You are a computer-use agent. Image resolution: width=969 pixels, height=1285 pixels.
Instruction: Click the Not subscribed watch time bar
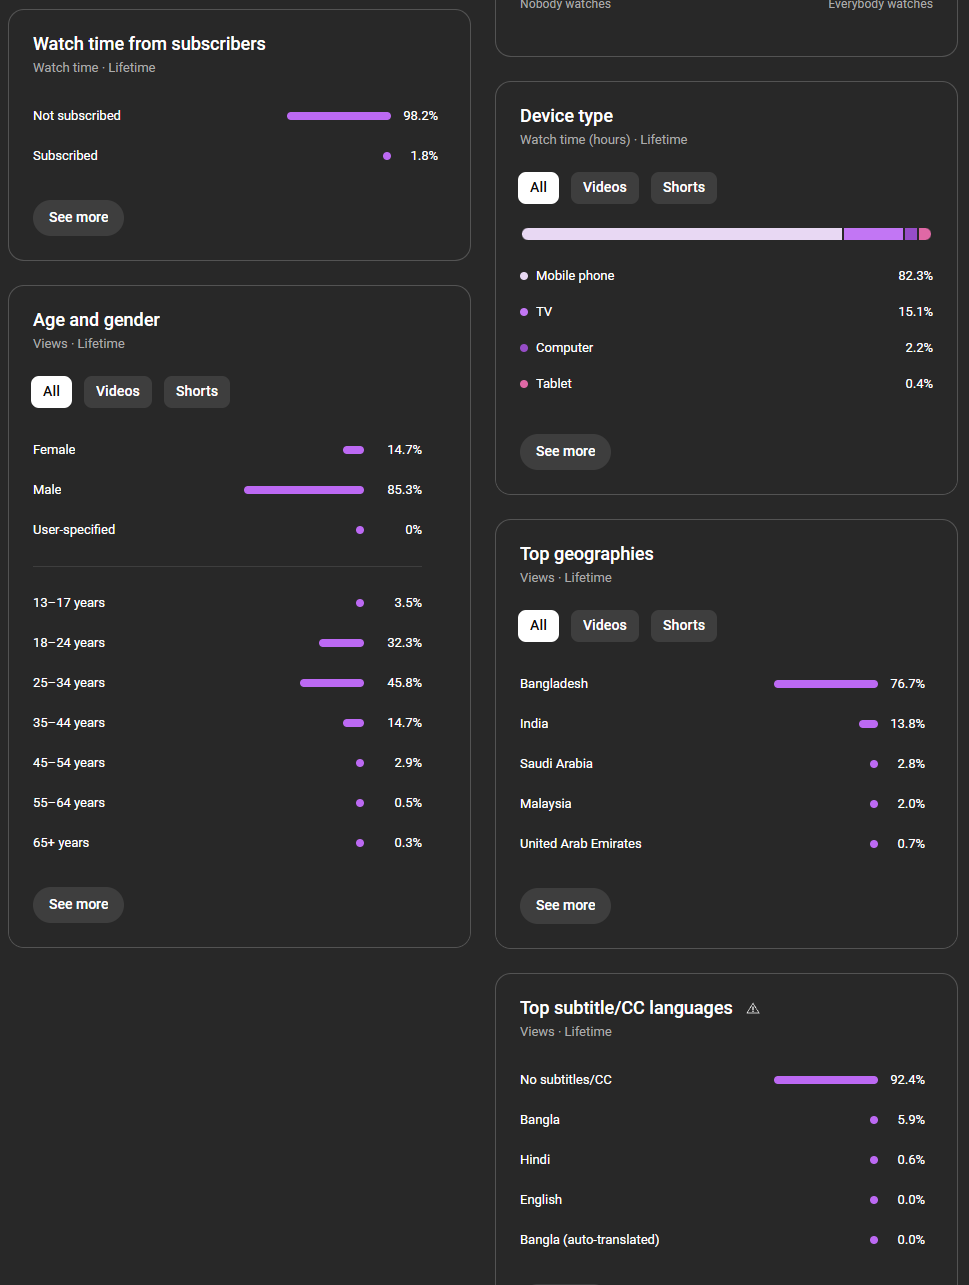pos(338,116)
